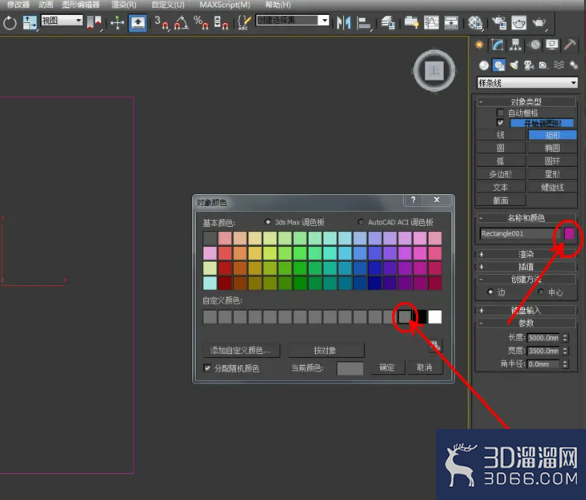Click the Select and Rotate tool icon
This screenshot has width=586, height=500.
(10, 23)
